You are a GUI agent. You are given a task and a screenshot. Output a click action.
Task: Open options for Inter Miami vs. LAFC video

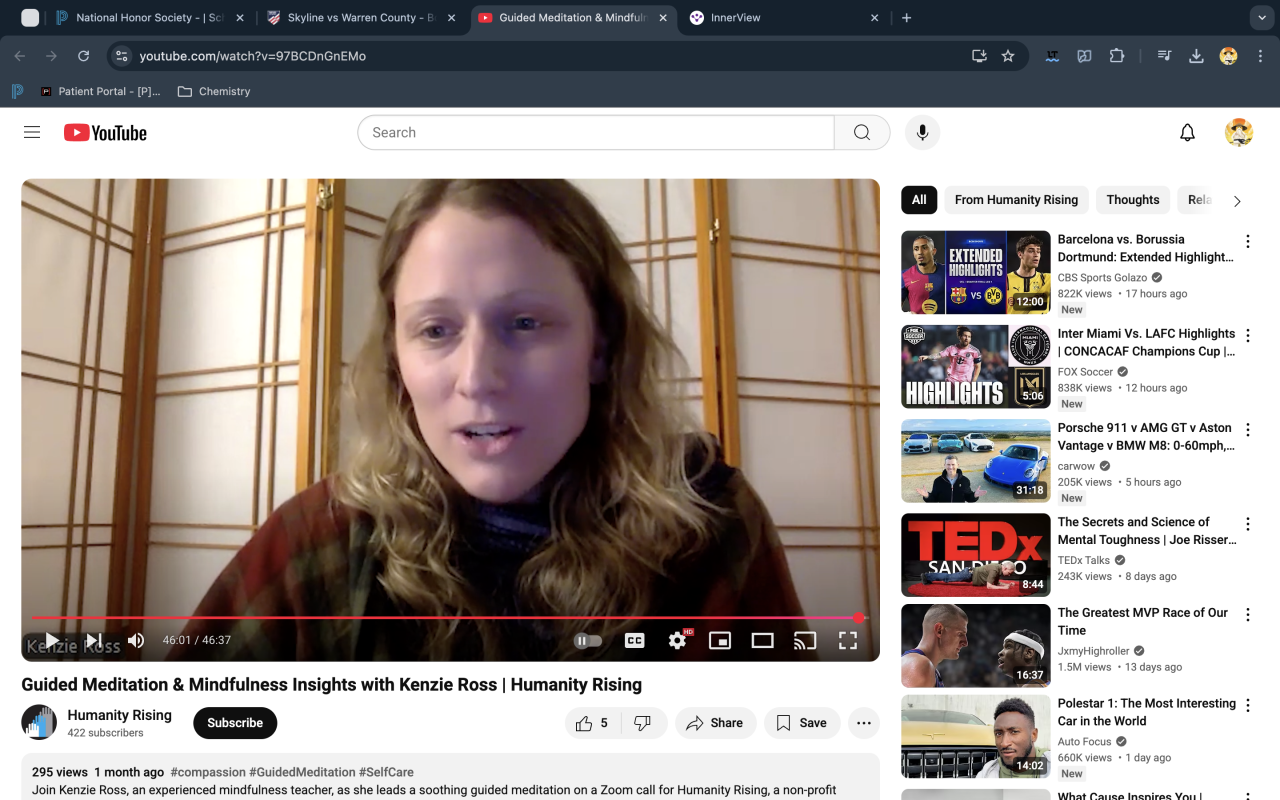1247,335
